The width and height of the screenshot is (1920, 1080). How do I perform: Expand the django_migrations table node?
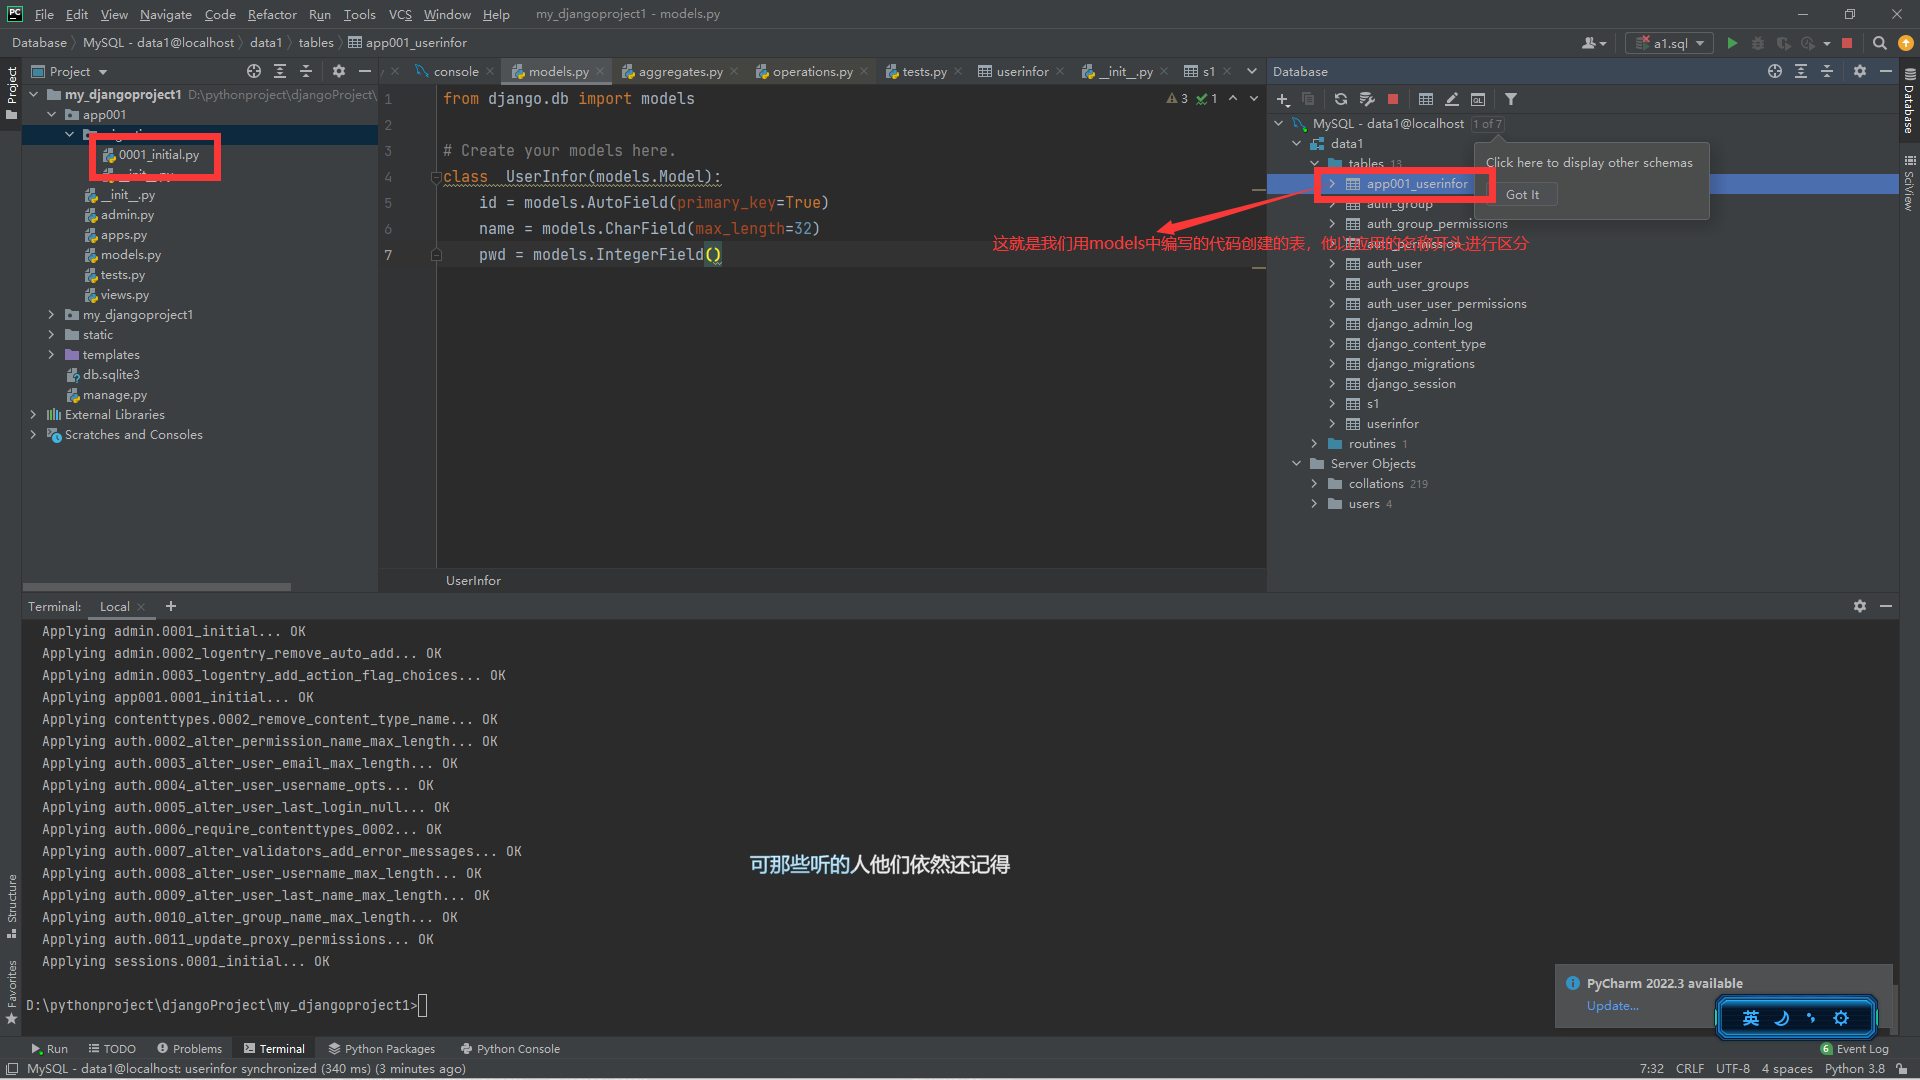pos(1331,364)
